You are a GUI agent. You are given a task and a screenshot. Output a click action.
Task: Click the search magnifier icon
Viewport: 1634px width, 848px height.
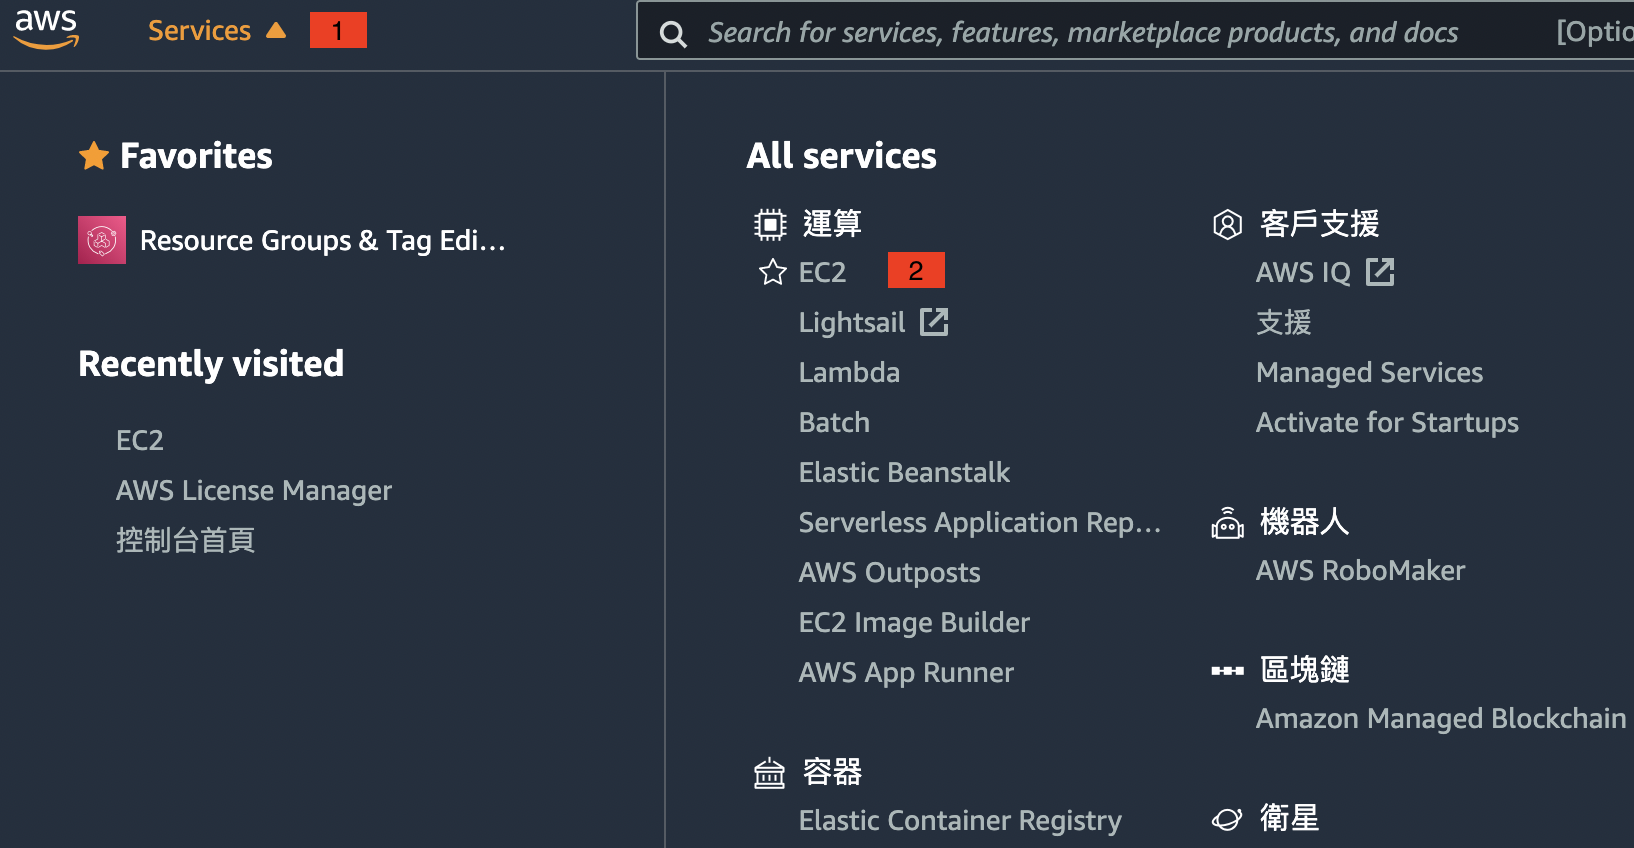(673, 34)
